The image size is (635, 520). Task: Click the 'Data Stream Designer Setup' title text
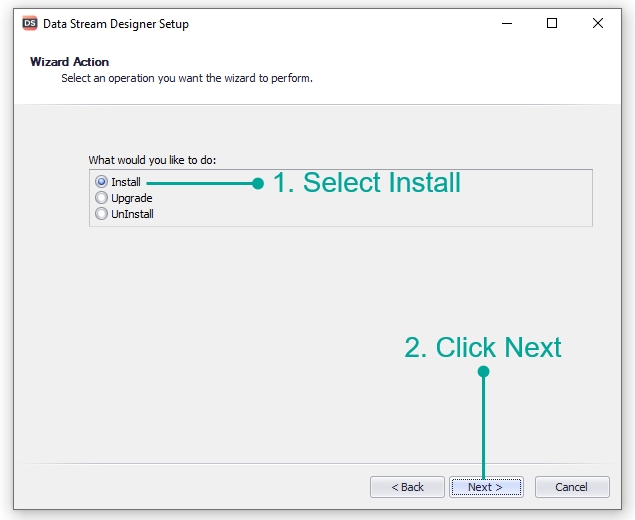116,24
